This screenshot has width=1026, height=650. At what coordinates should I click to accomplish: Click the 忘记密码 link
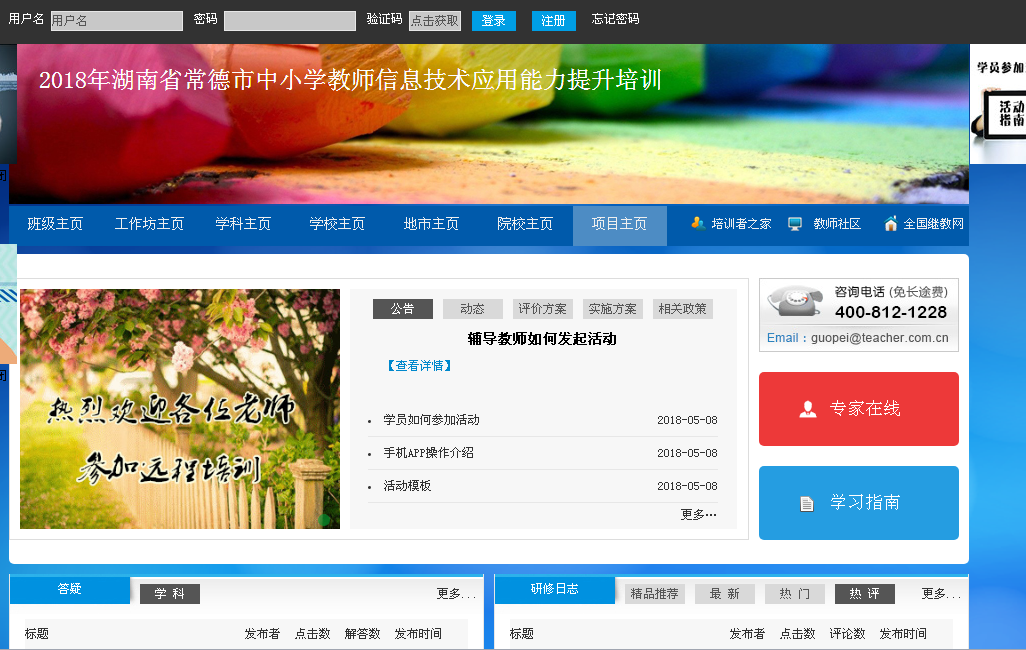(615, 19)
